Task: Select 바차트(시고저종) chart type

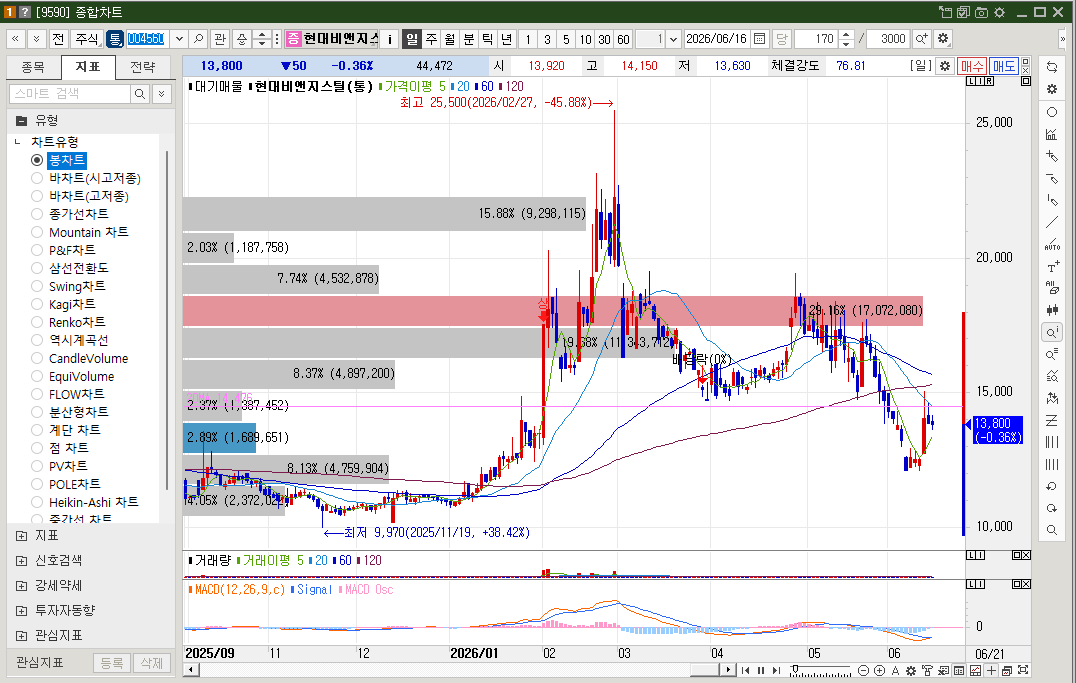Action: (37, 178)
